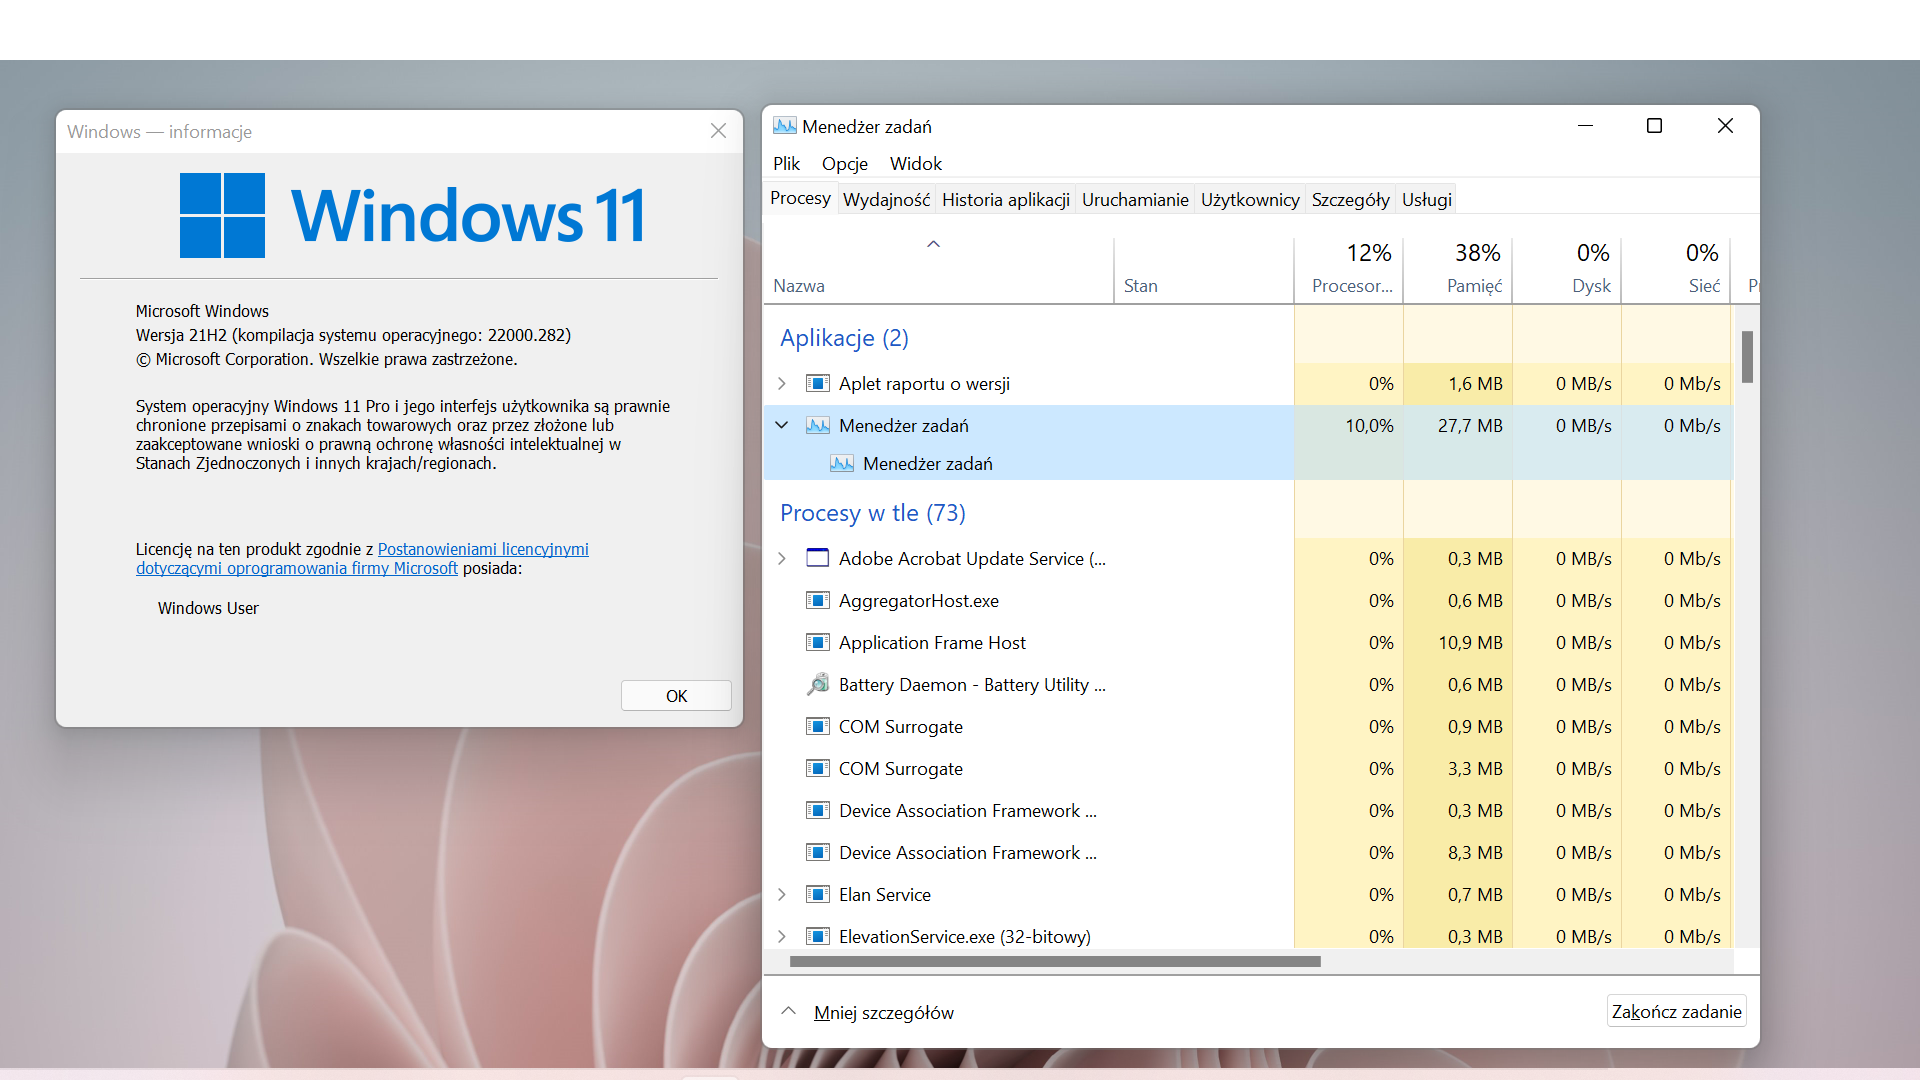Click the COM Surrogate icon with 3,3 MB
Screen dimensions: 1920x1080
click(818, 769)
